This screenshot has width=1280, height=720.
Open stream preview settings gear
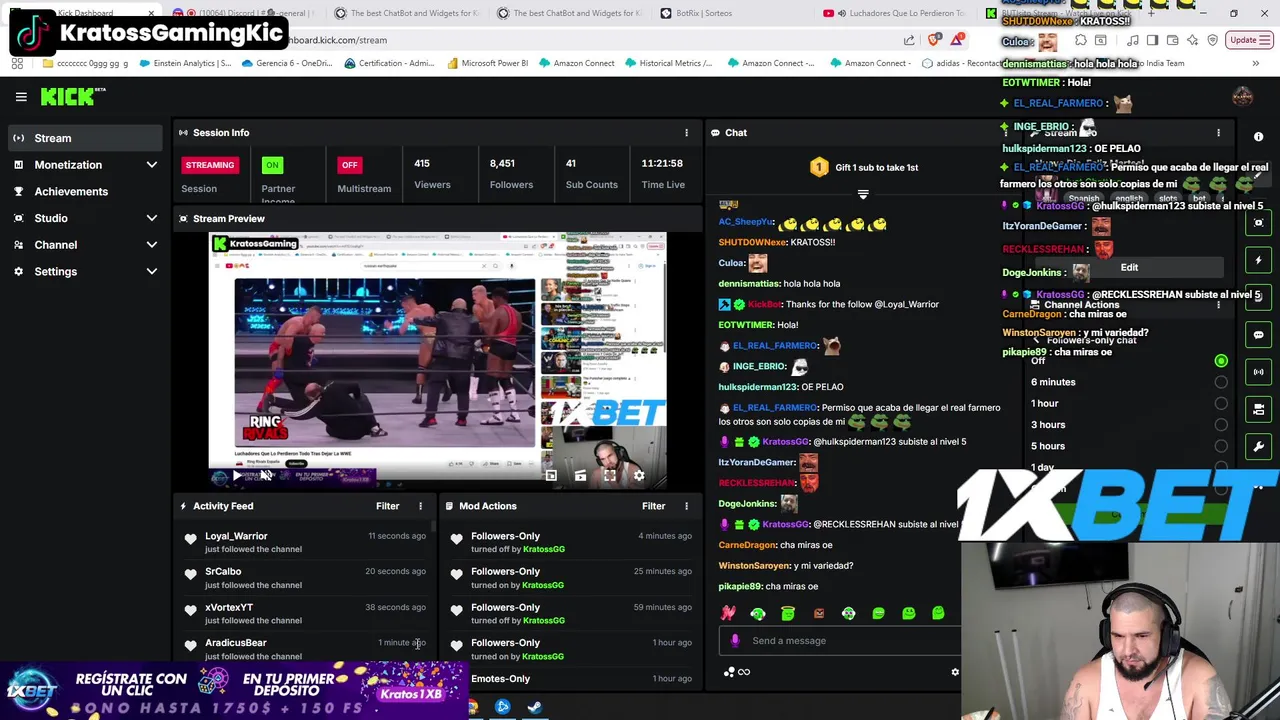point(638,476)
